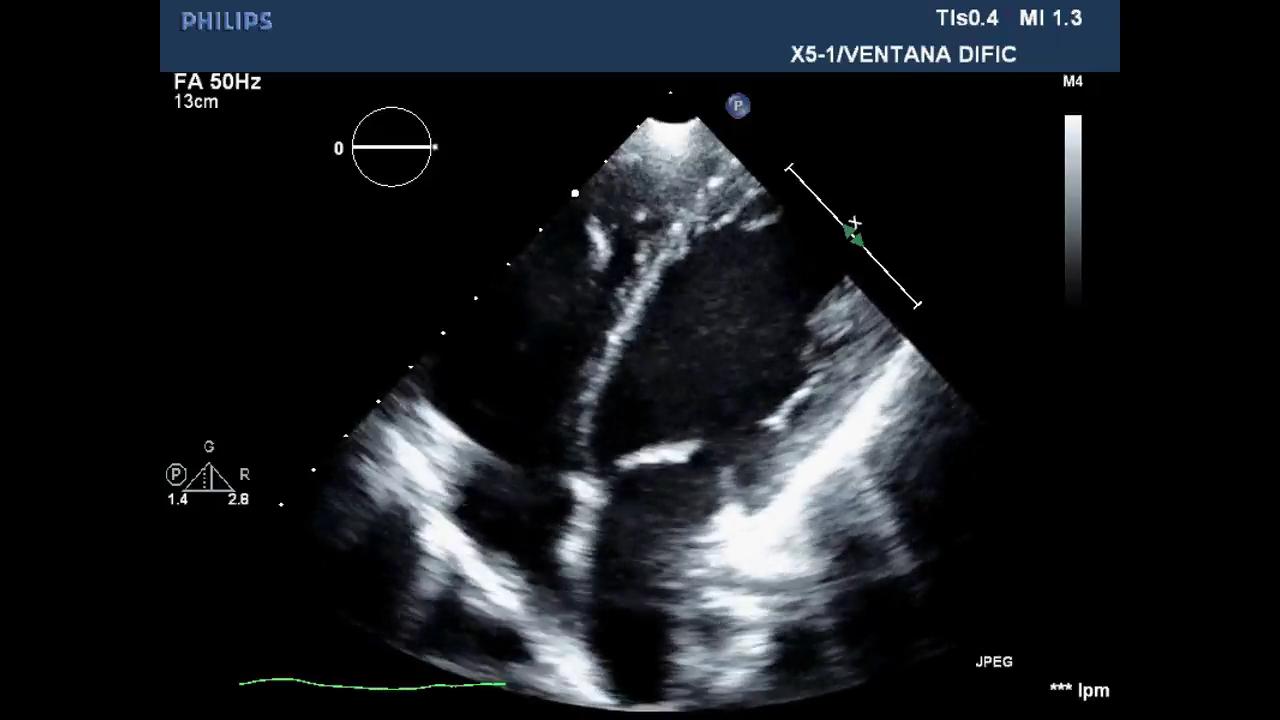This screenshot has width=1280, height=720.
Task: Click the MI 1.3 mechanical index readout
Action: click(1050, 19)
